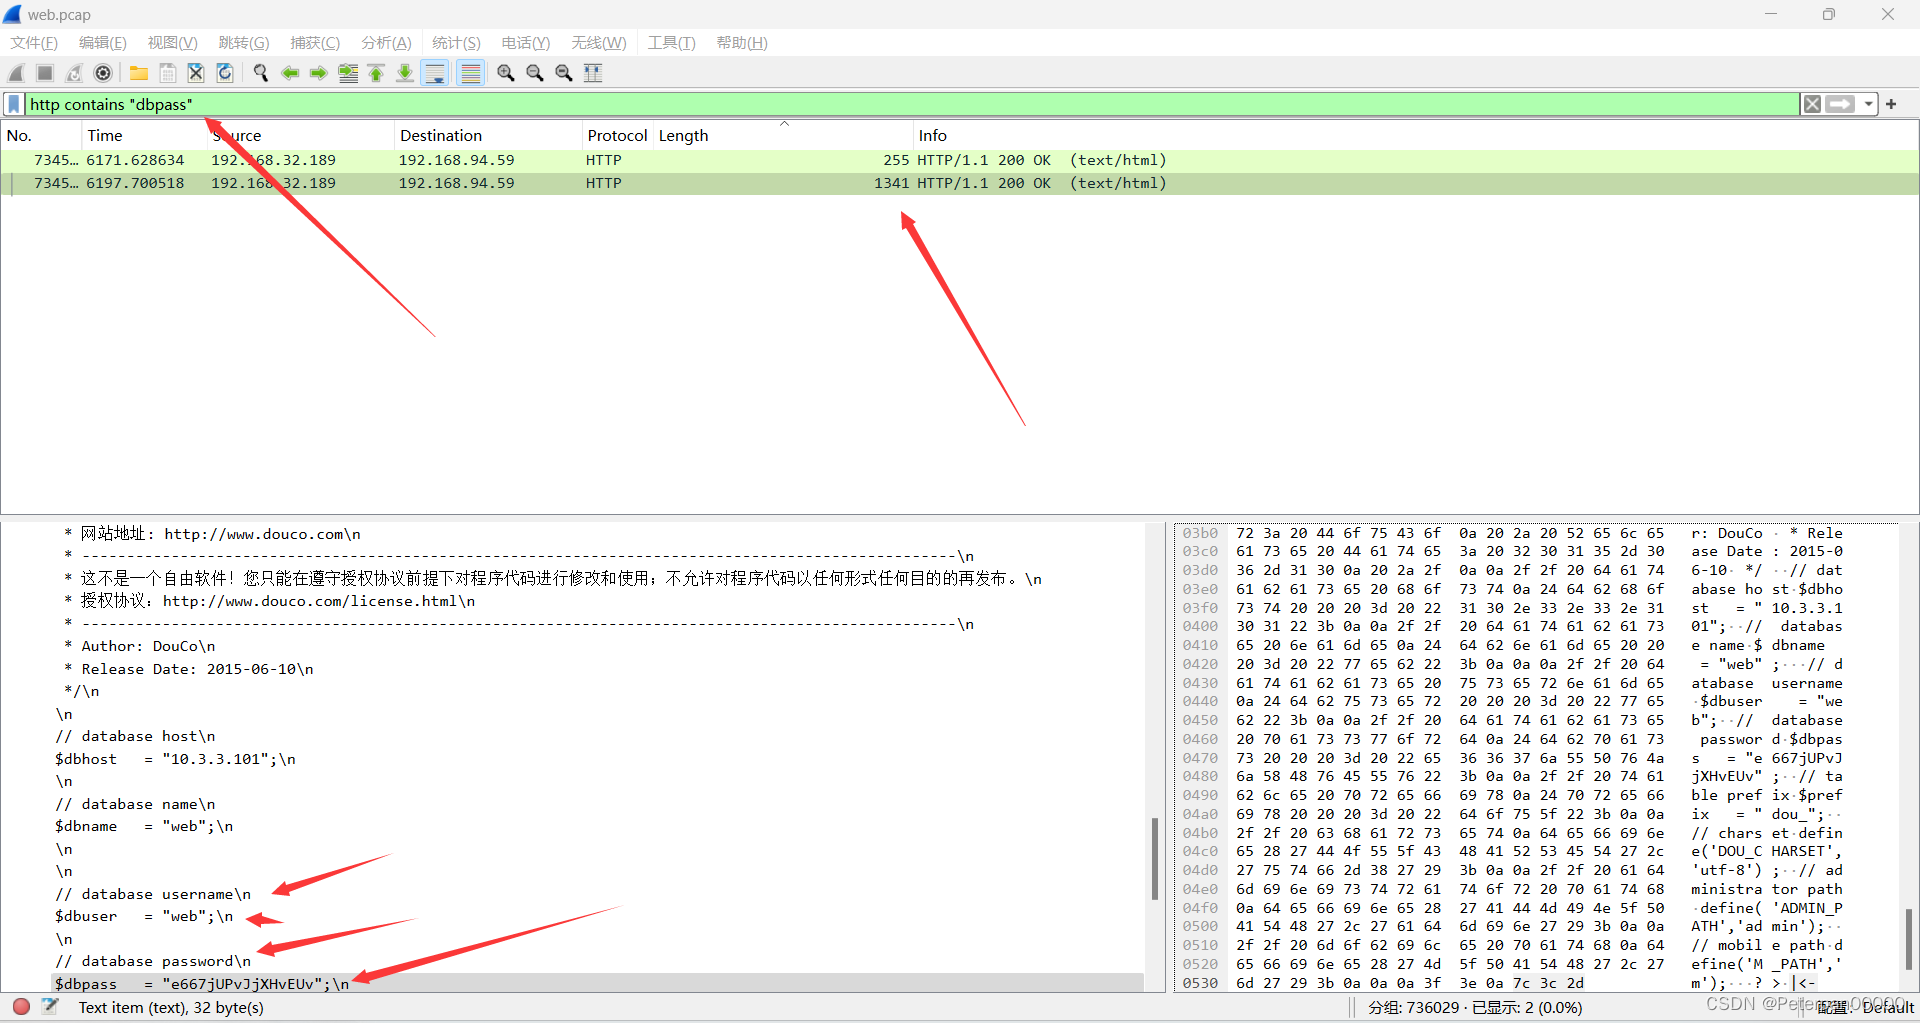The width and height of the screenshot is (1920, 1023).
Task: Jump to the last packet
Action: (405, 73)
